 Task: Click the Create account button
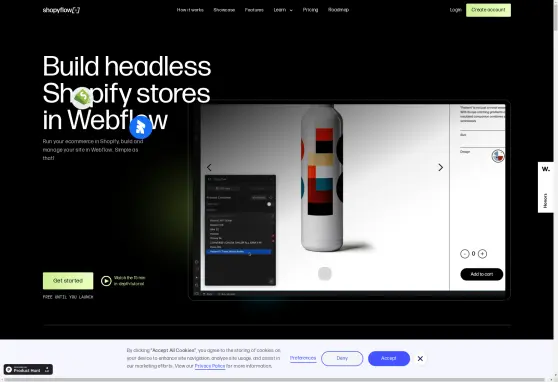click(488, 10)
